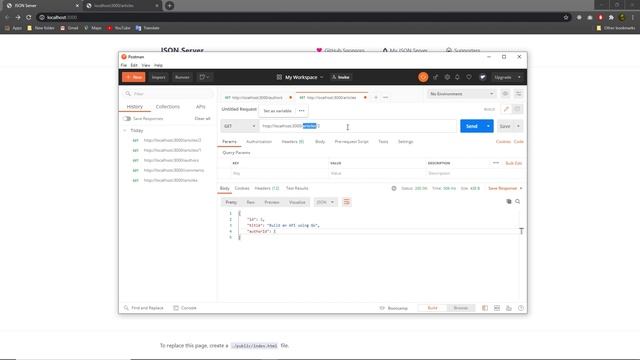The height and width of the screenshot is (360, 640).
Task: Click the globe network icon near Status
Action: point(394,189)
